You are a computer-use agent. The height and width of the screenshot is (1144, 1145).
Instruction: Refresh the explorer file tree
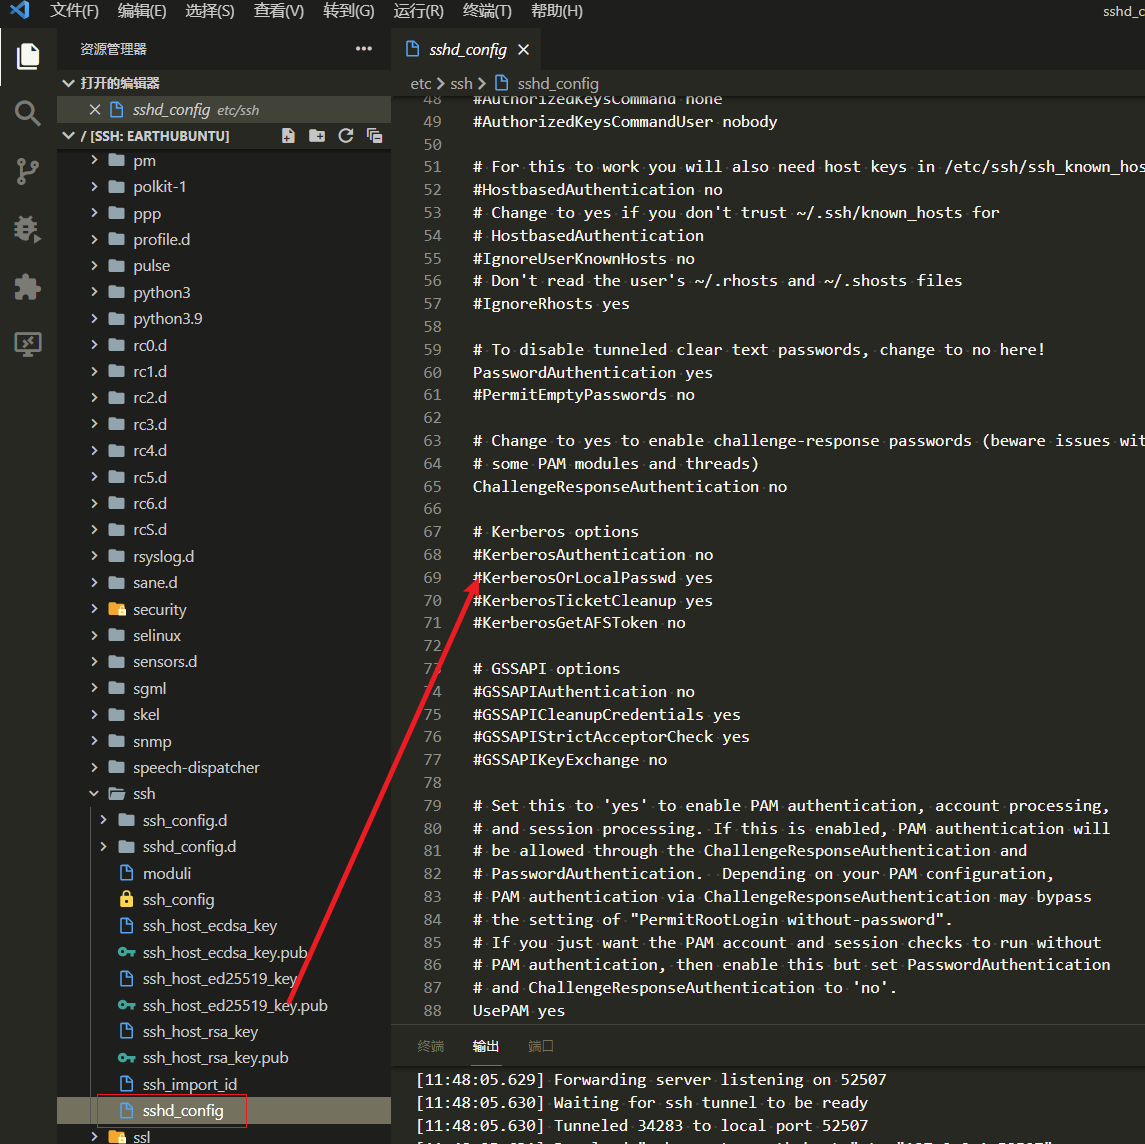[346, 136]
